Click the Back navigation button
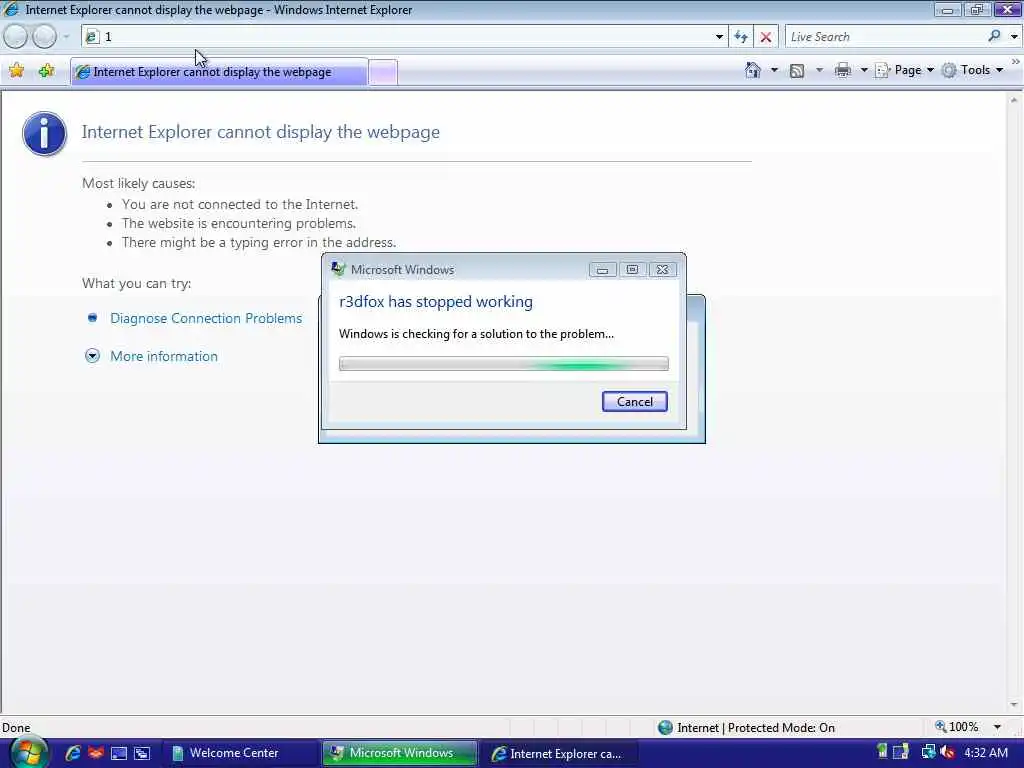This screenshot has height=768, width=1024. point(16,37)
